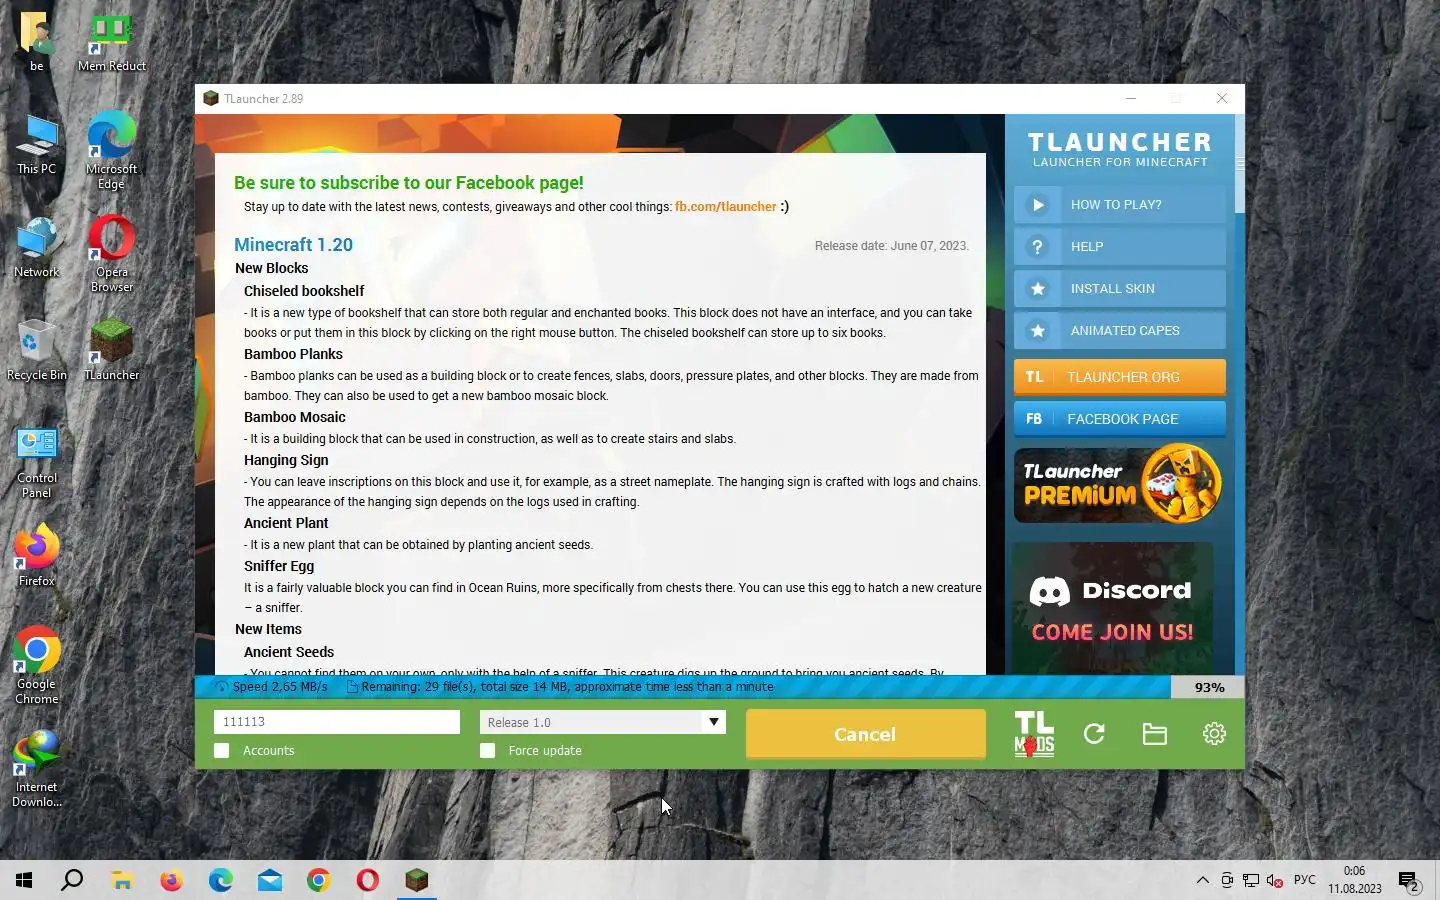Click the username field containing 111113
The height and width of the screenshot is (900, 1440).
pos(336,722)
